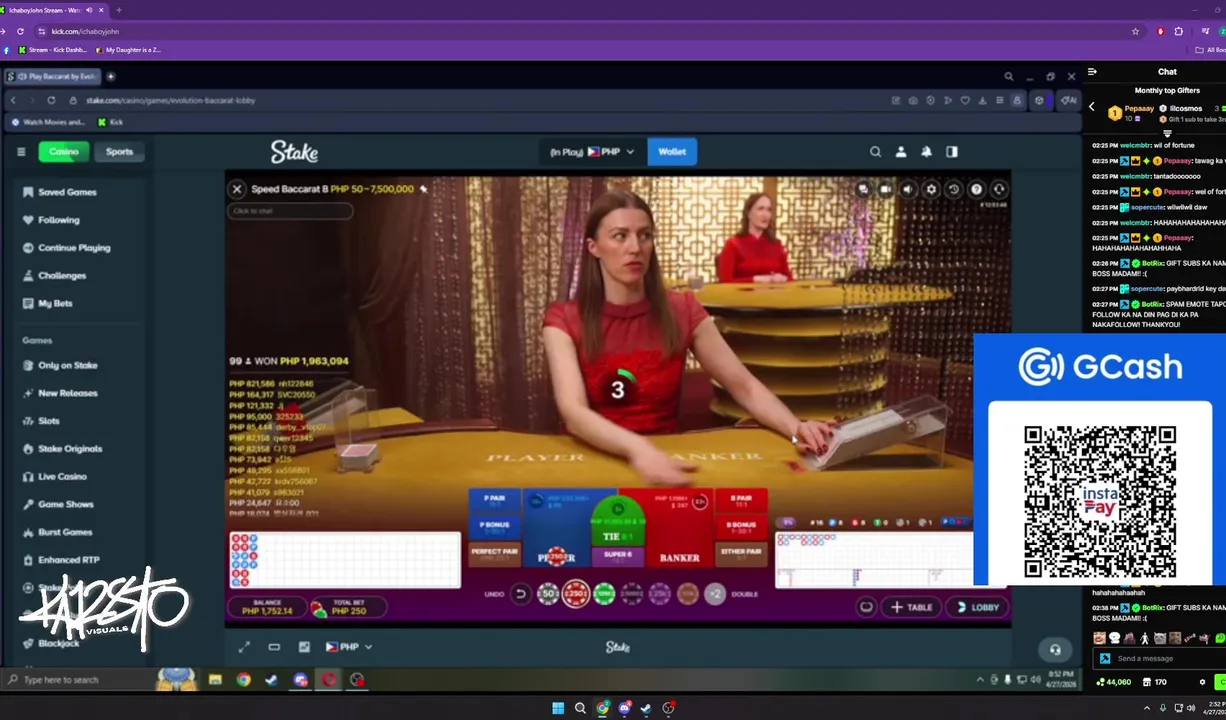Click the blue Wallet button

tap(672, 152)
